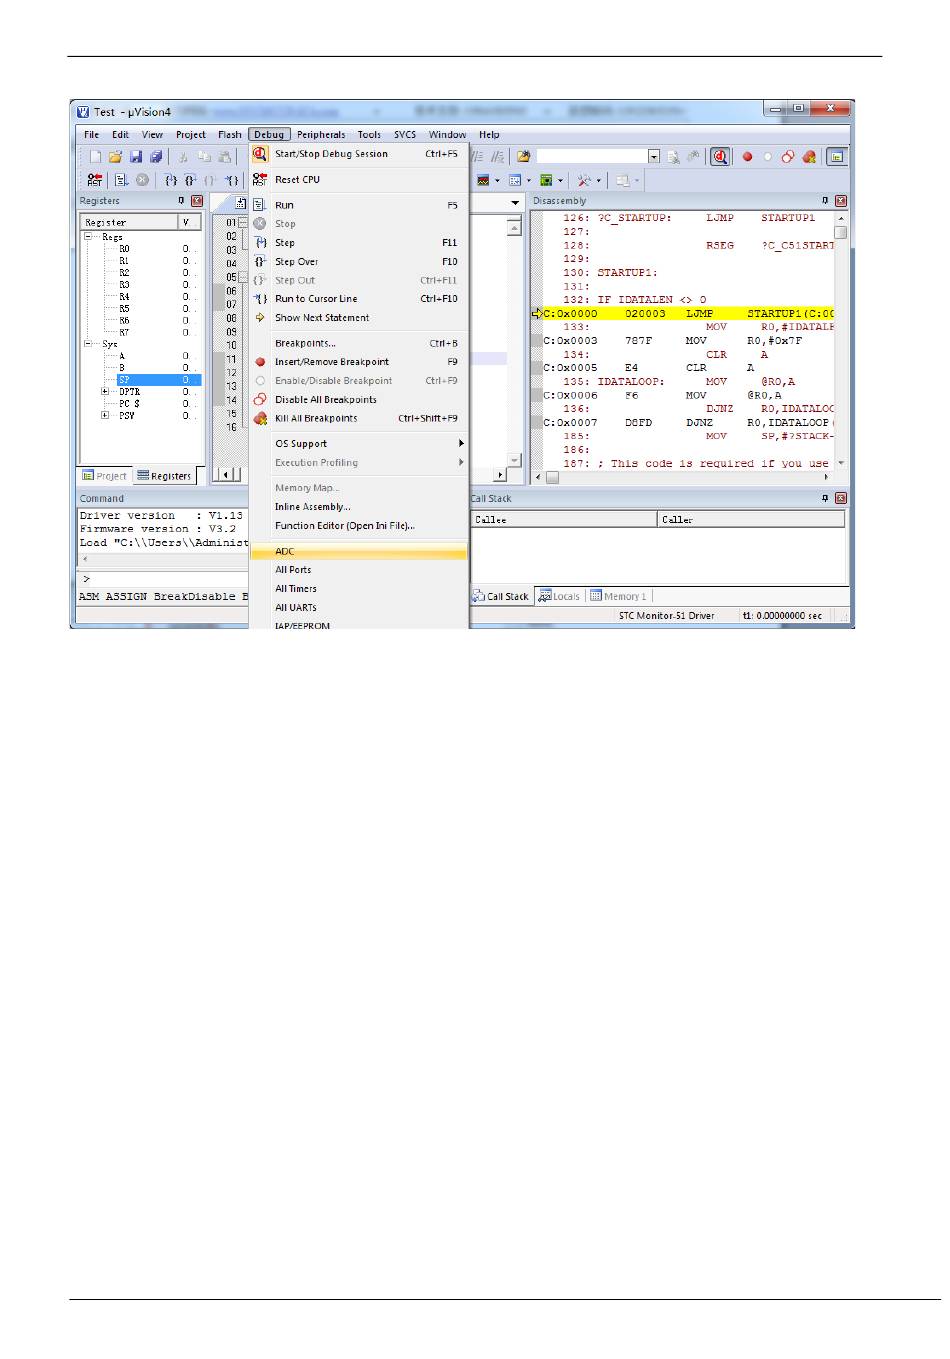
Task: Click Run to Cursor Line toolbar icon
Action: pyautogui.click(x=232, y=180)
